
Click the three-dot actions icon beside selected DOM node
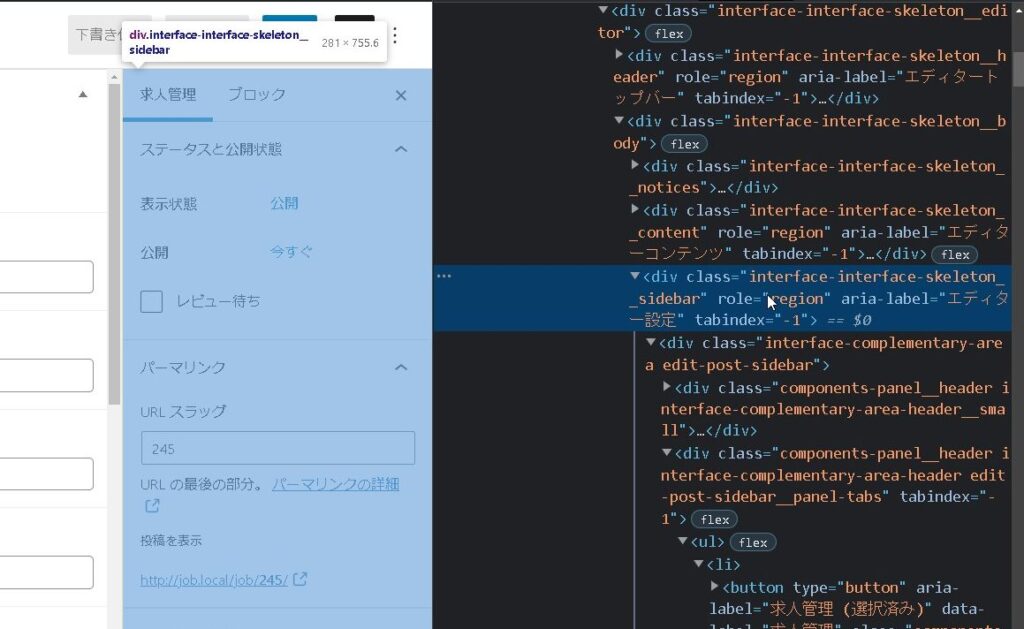[x=444, y=276]
